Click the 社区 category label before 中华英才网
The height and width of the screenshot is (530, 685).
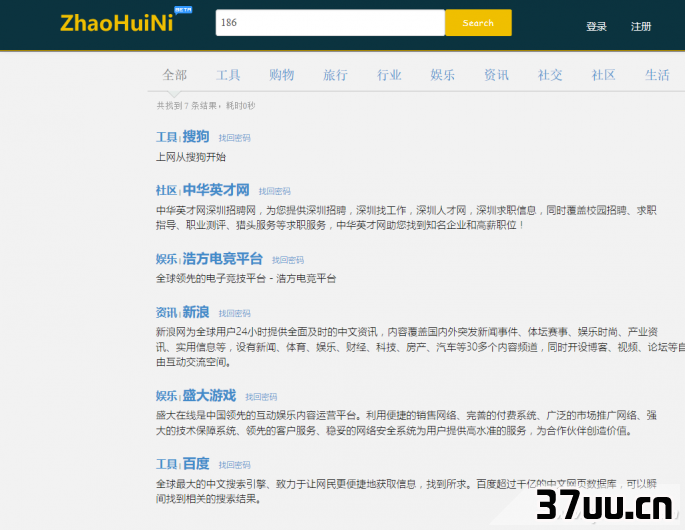pos(166,191)
